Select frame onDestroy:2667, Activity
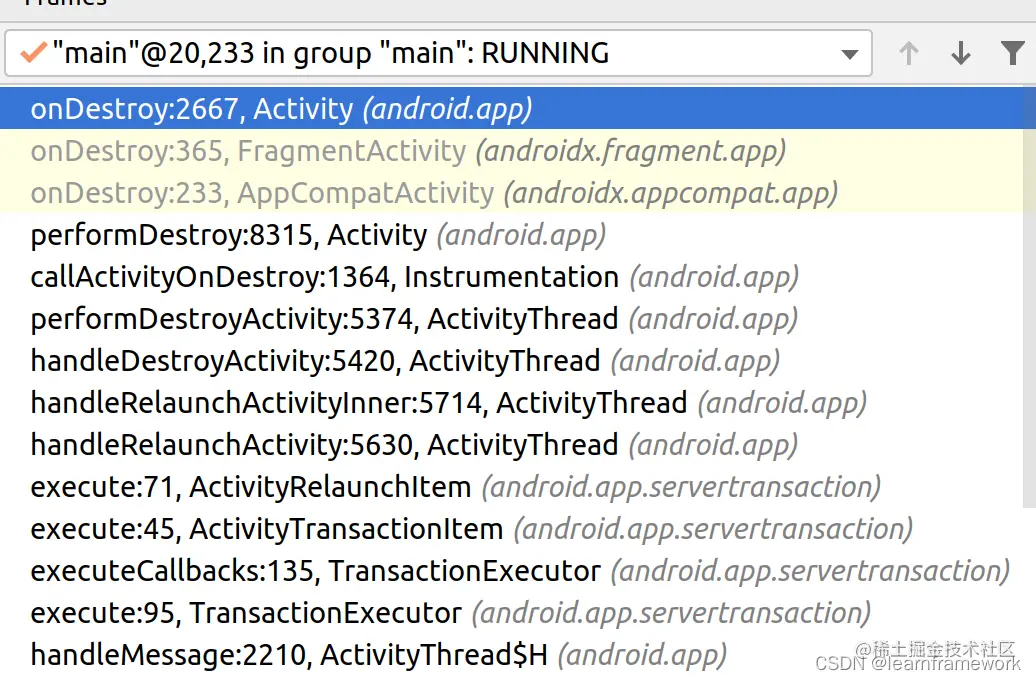This screenshot has height=680, width=1036. (511, 108)
